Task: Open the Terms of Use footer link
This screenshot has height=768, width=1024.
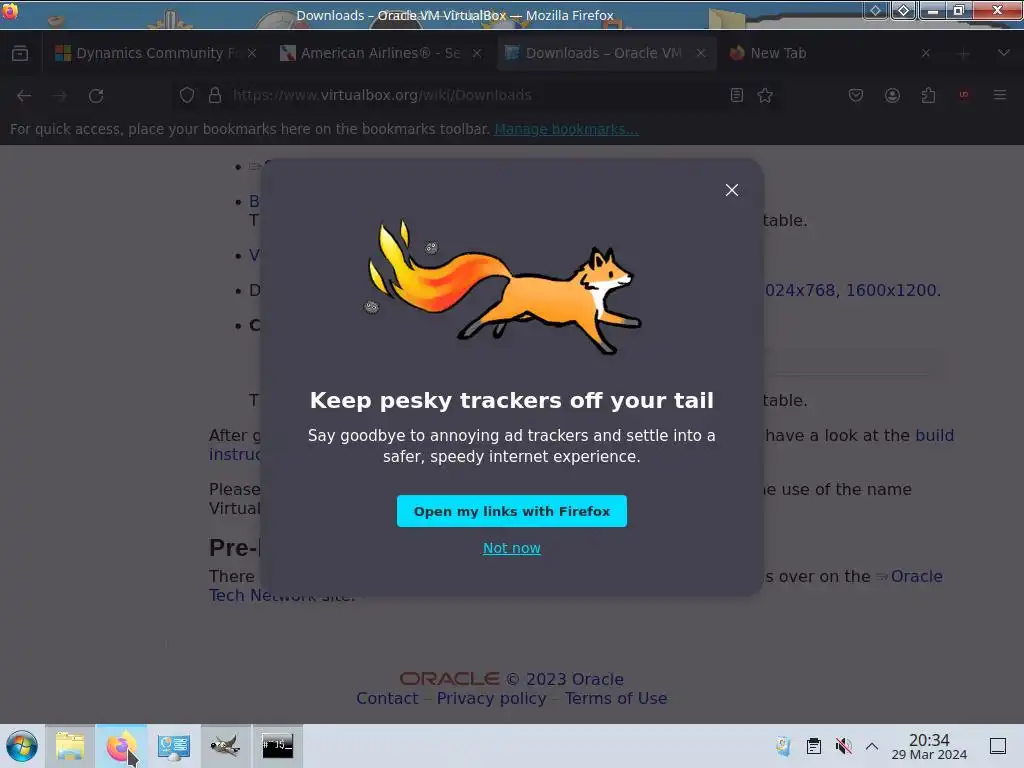Action: (616, 699)
